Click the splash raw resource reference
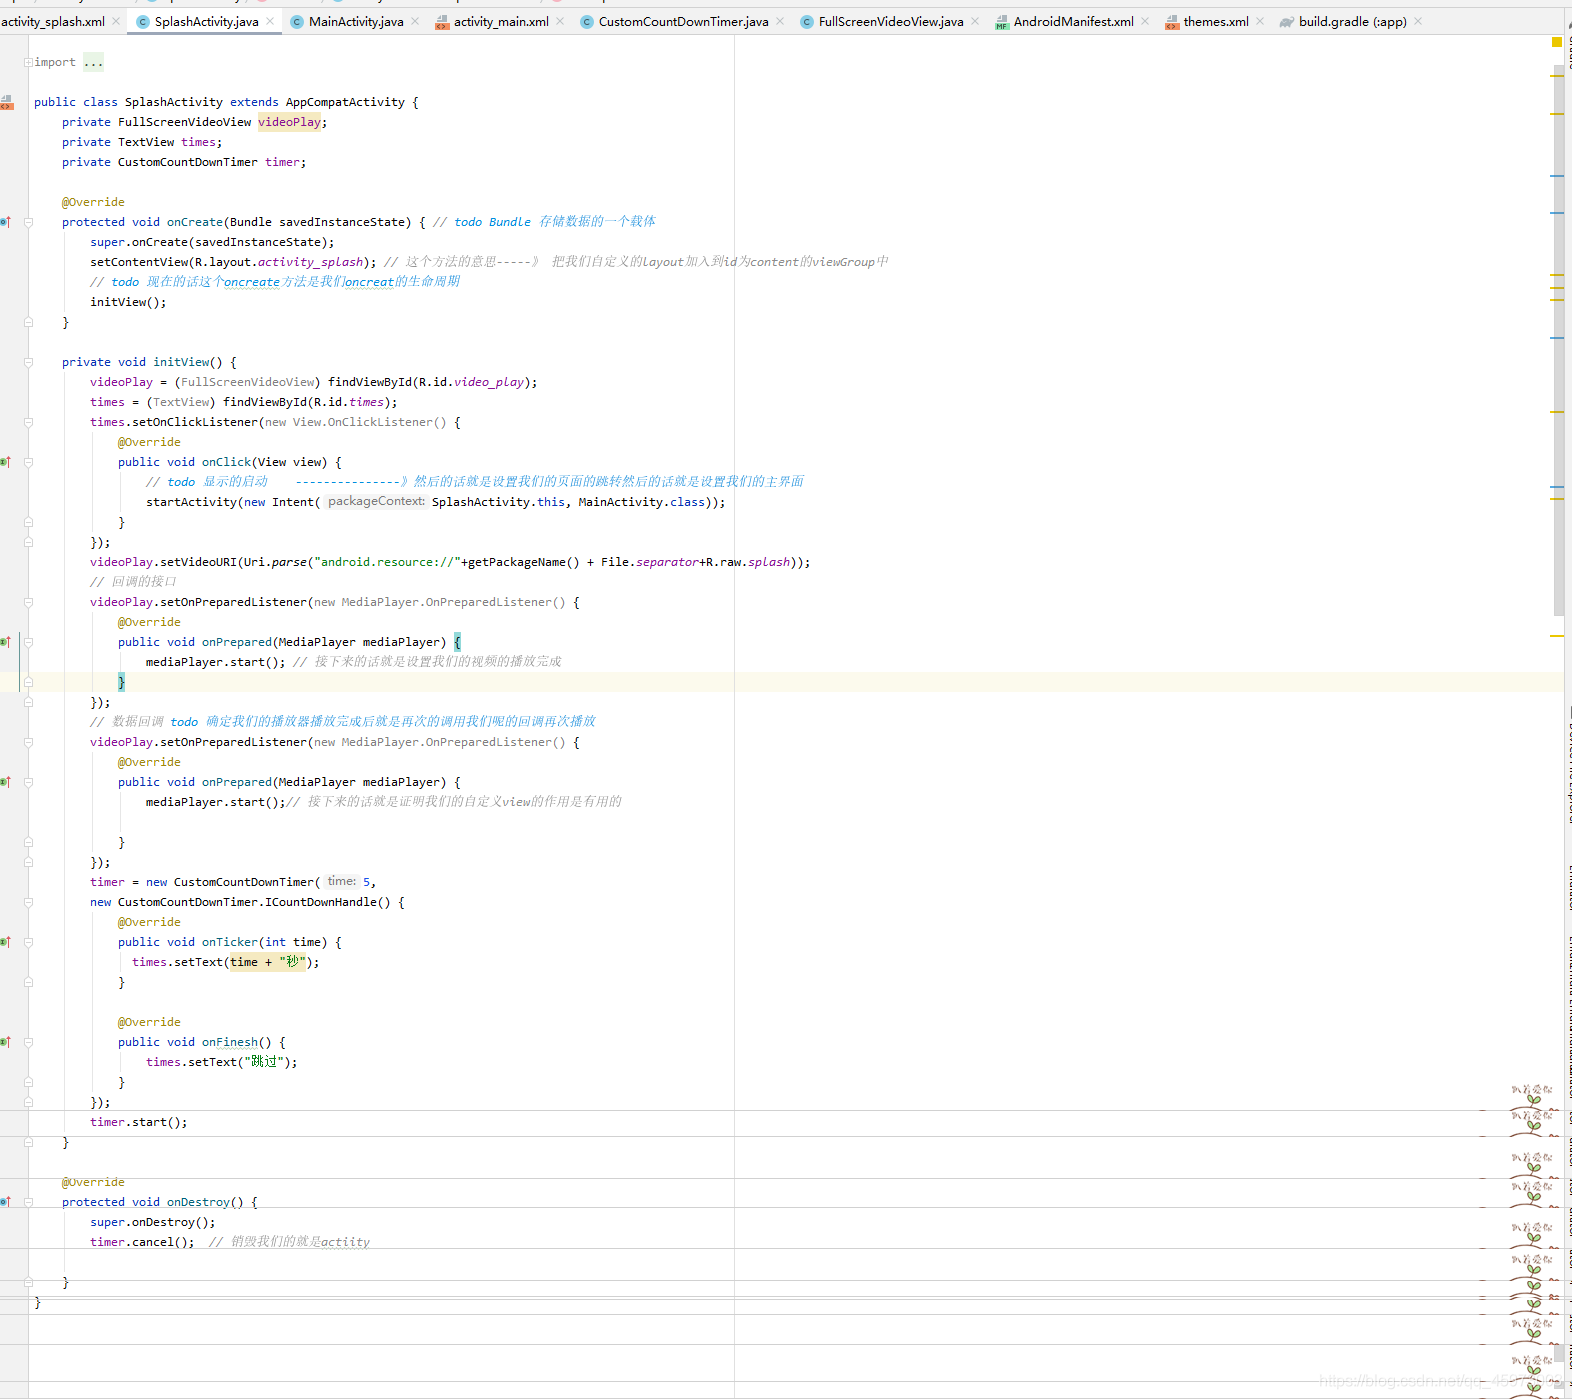 (769, 562)
